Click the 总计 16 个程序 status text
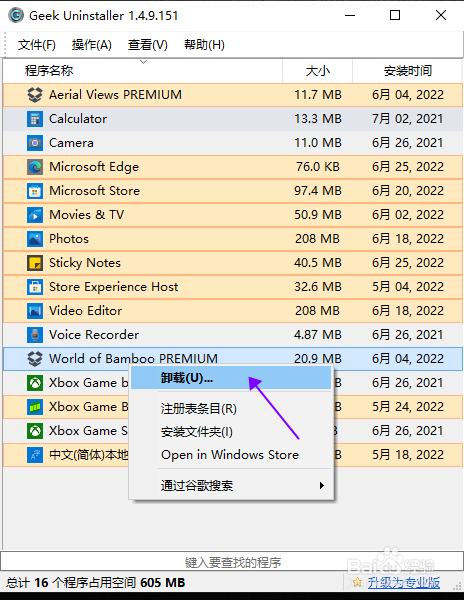Image resolution: width=464 pixels, height=600 pixels. pyautogui.click(x=96, y=583)
